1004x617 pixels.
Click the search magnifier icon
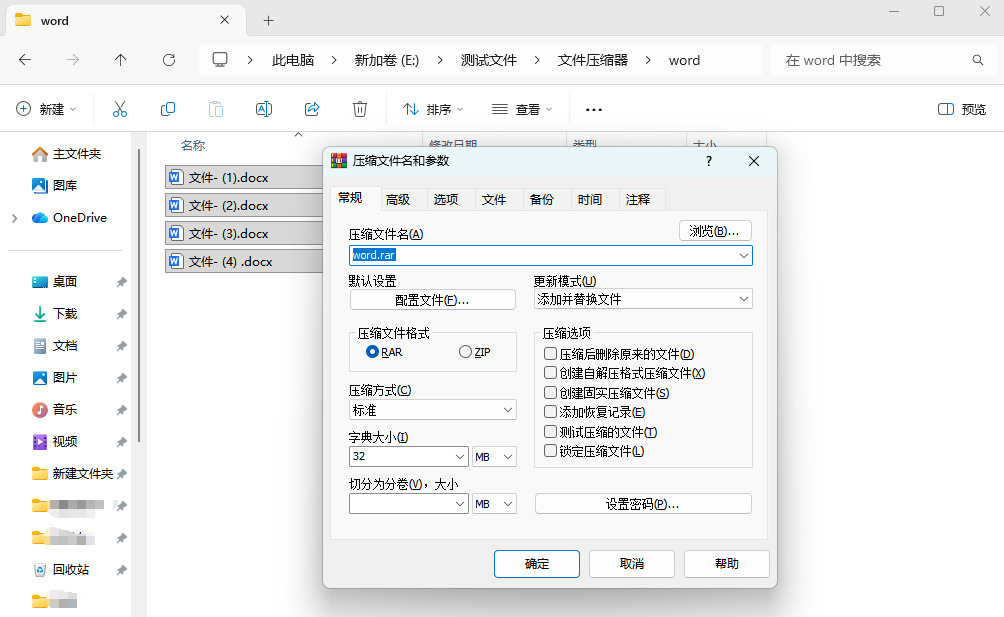978,60
